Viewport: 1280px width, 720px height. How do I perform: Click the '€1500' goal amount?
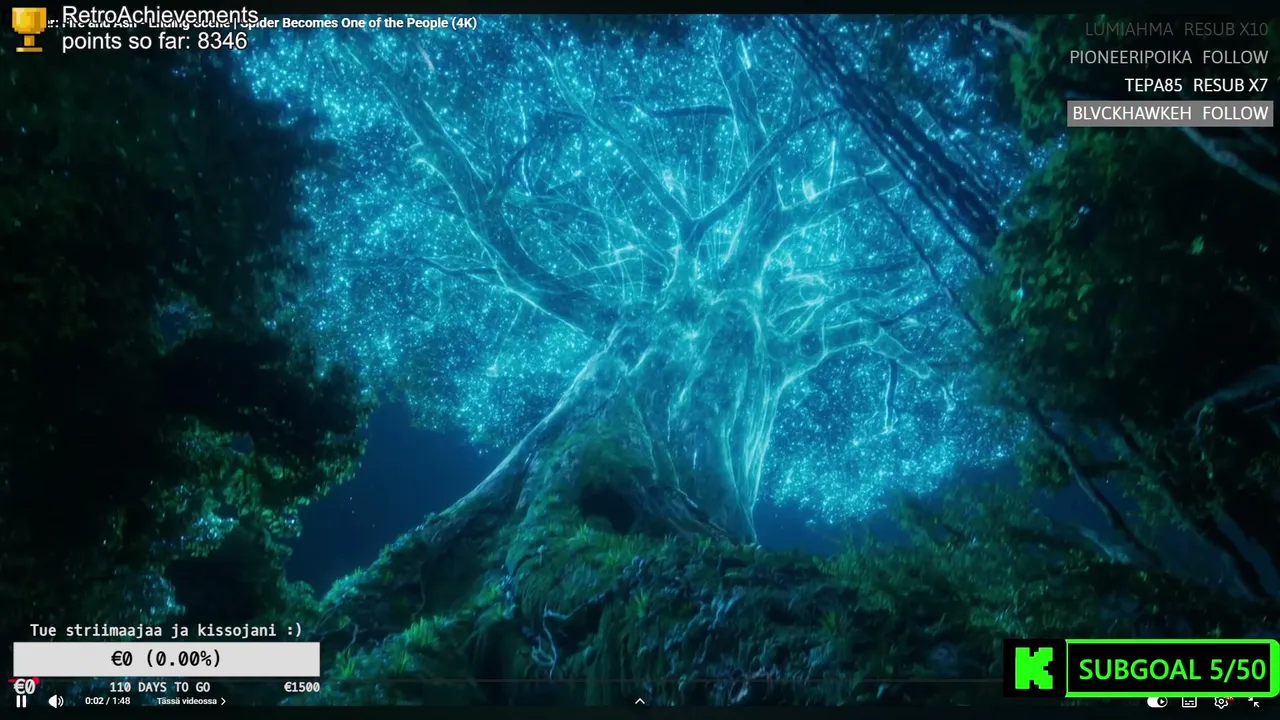point(302,687)
